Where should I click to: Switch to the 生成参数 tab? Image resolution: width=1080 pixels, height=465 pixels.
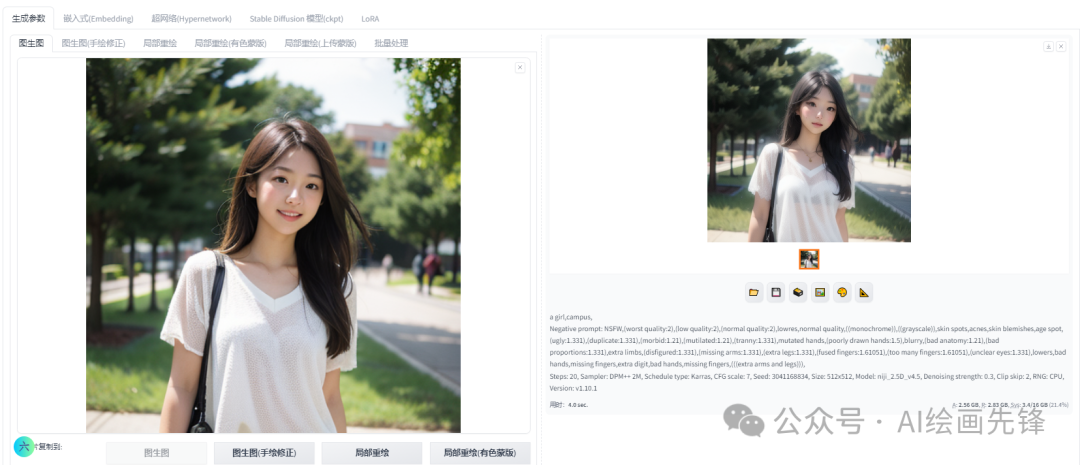28,19
